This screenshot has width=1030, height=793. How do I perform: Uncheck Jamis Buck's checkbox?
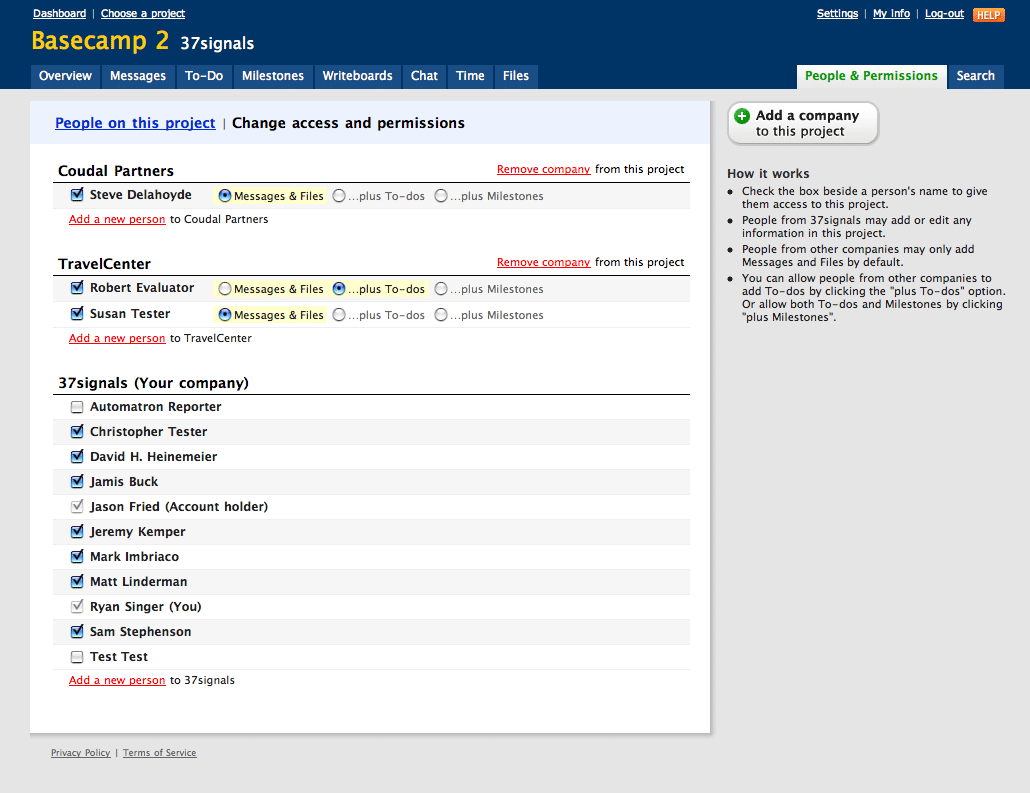(x=77, y=481)
